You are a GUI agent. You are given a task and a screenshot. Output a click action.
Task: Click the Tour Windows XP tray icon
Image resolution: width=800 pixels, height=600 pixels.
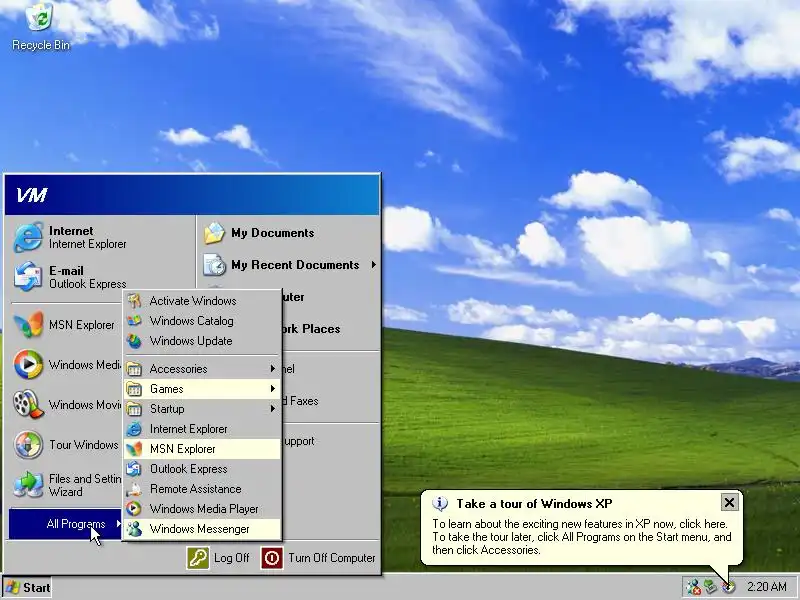pyautogui.click(x=729, y=587)
